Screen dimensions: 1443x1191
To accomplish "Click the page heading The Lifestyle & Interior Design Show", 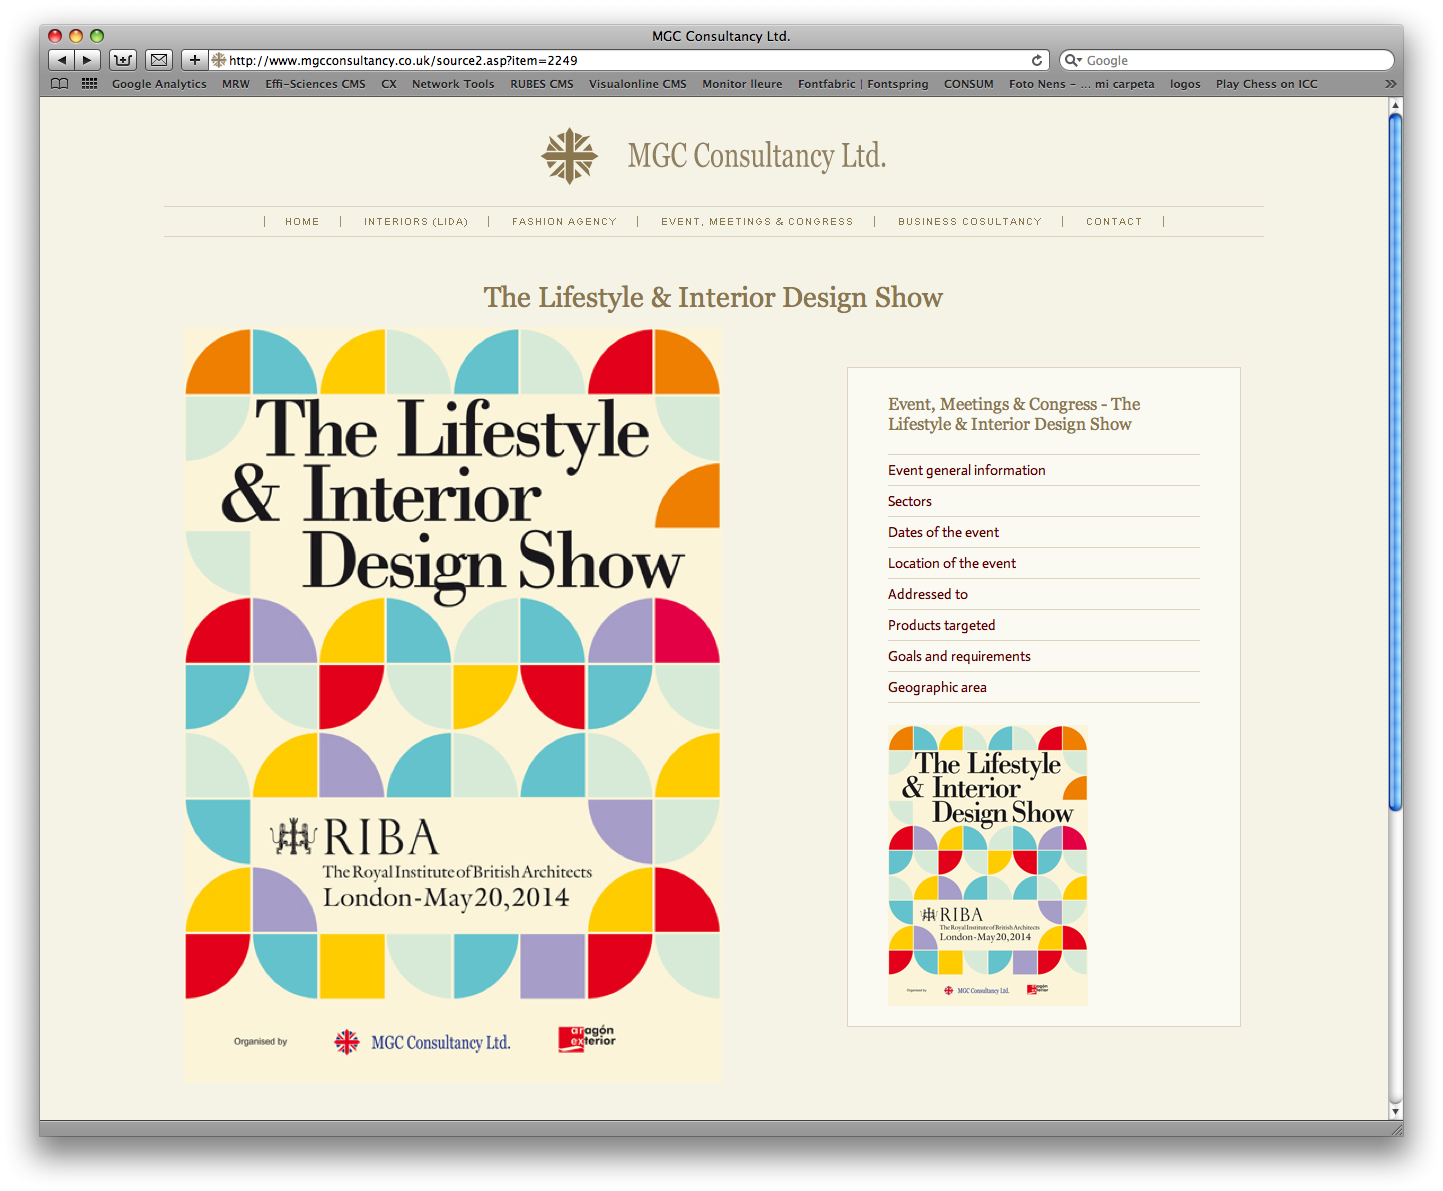I will (713, 298).
